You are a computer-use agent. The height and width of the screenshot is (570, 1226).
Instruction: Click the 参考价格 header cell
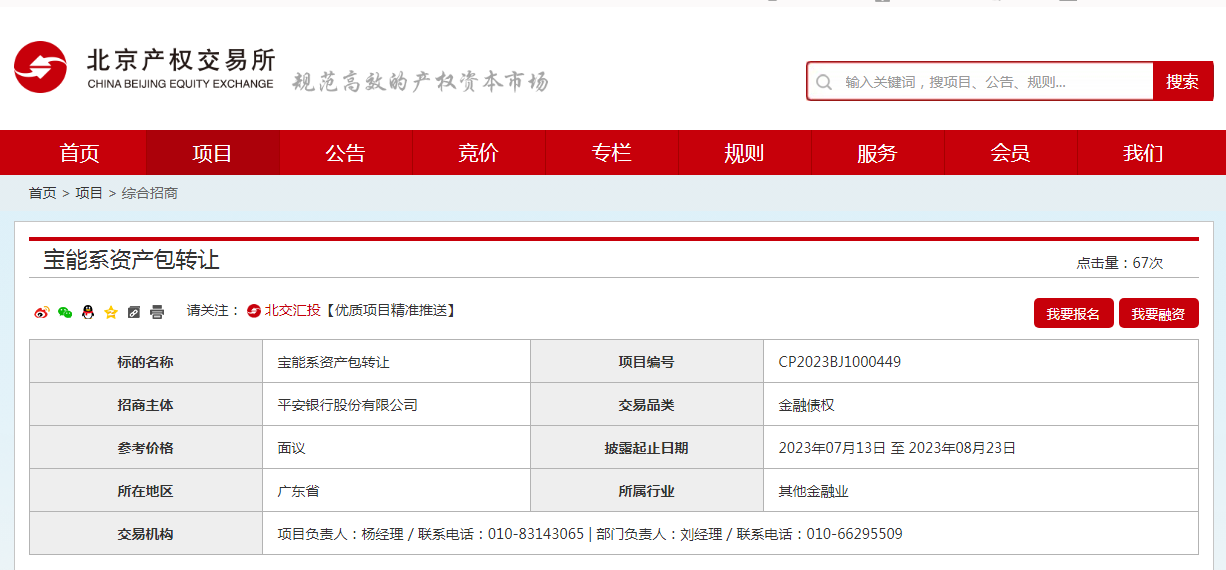tap(146, 448)
